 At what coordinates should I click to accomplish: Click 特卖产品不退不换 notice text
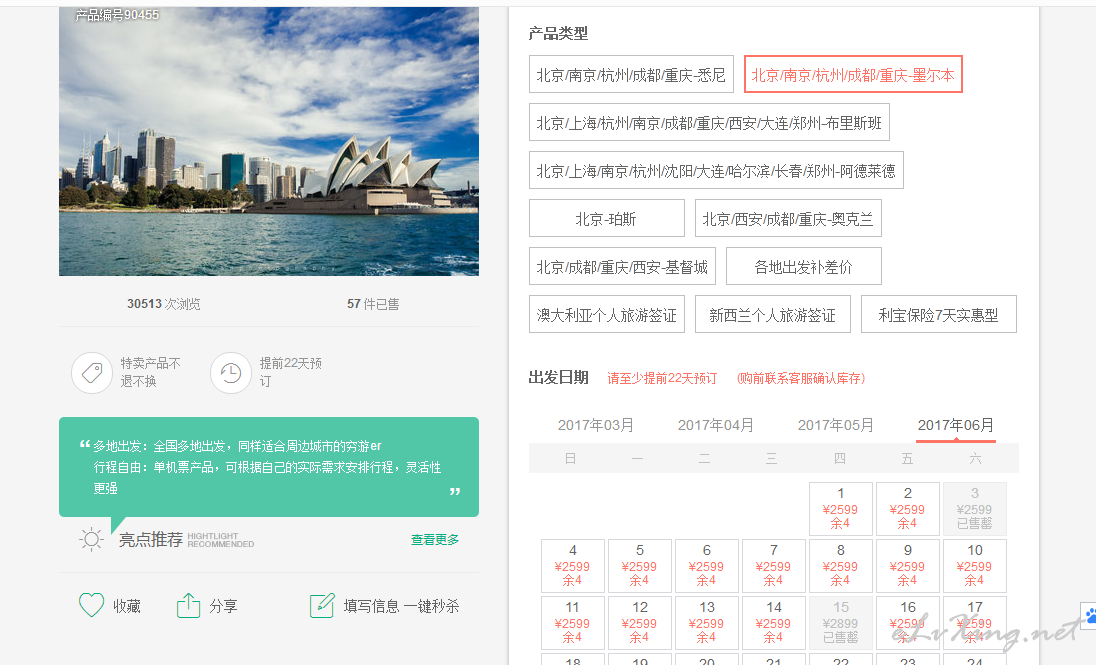coord(150,372)
